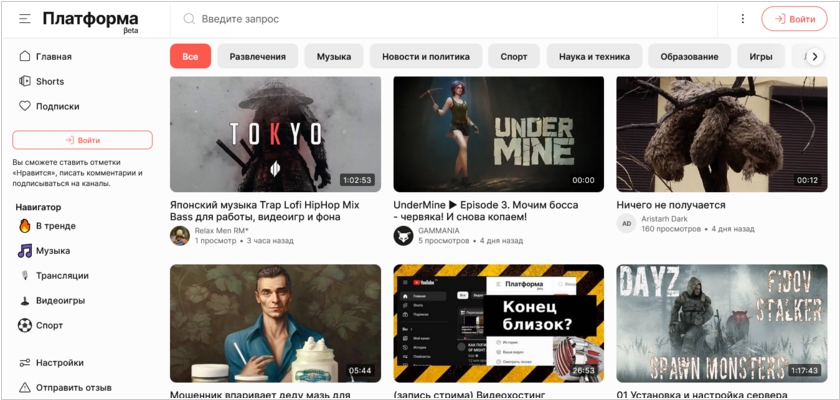Open GAMMANIA channel avatar
Screen dimensions: 840x400
click(x=403, y=236)
